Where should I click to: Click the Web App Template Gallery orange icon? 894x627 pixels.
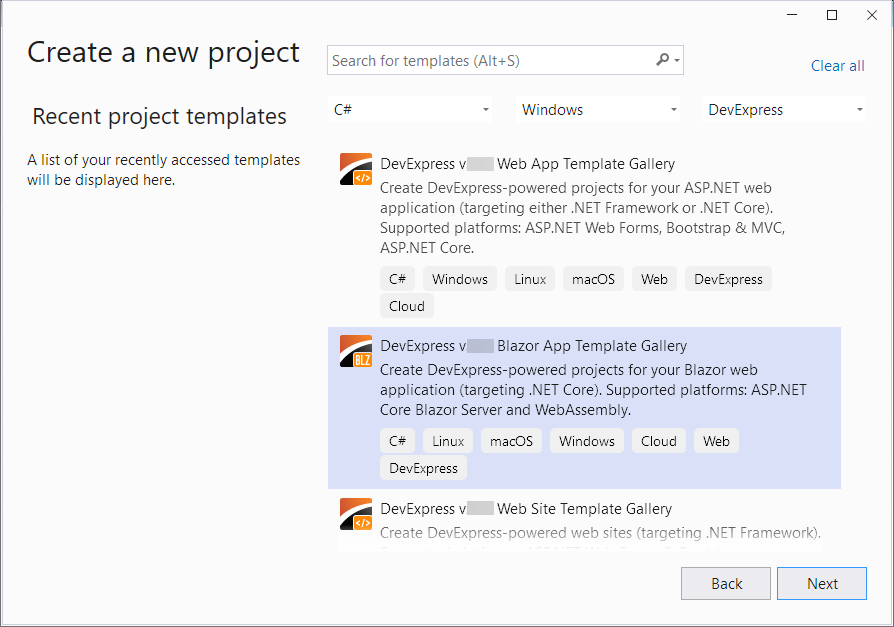(x=355, y=169)
